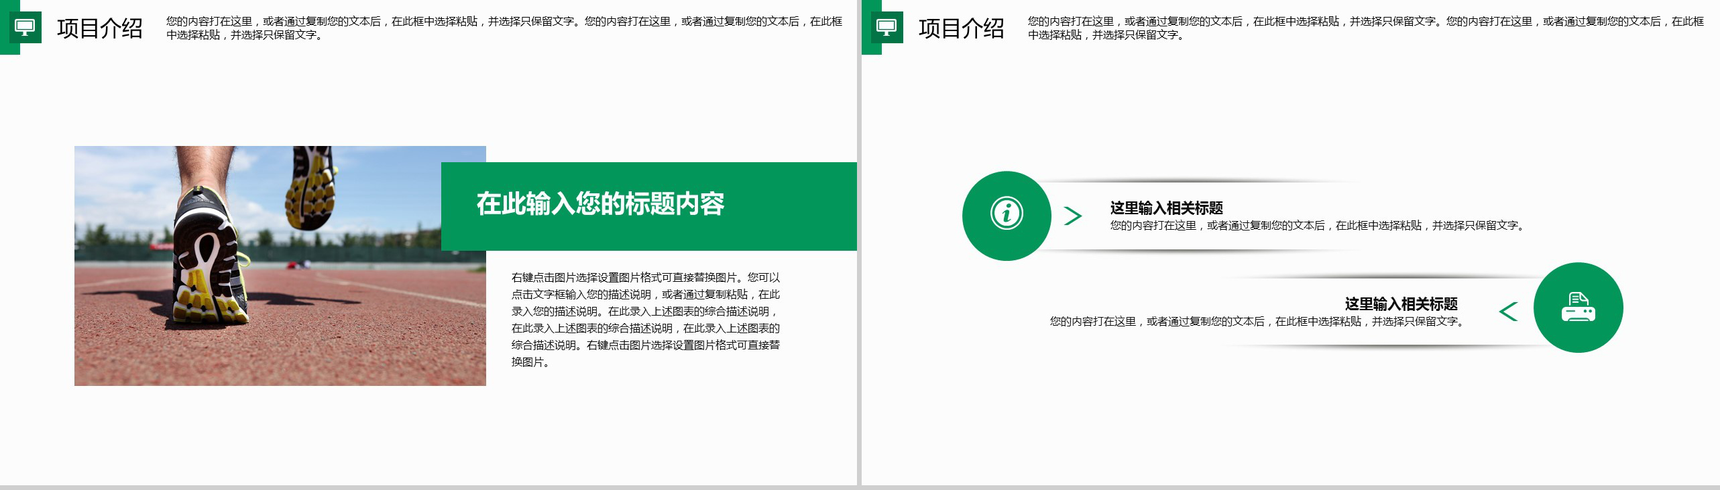Click '这里输入相关标题' beside the printer icon

1401,304
